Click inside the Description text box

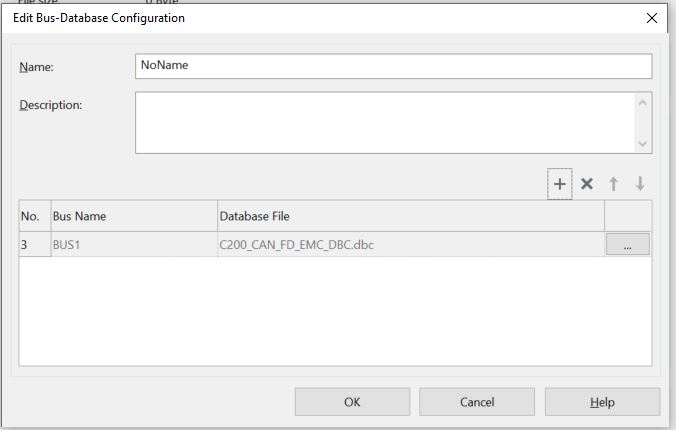pyautogui.click(x=384, y=123)
